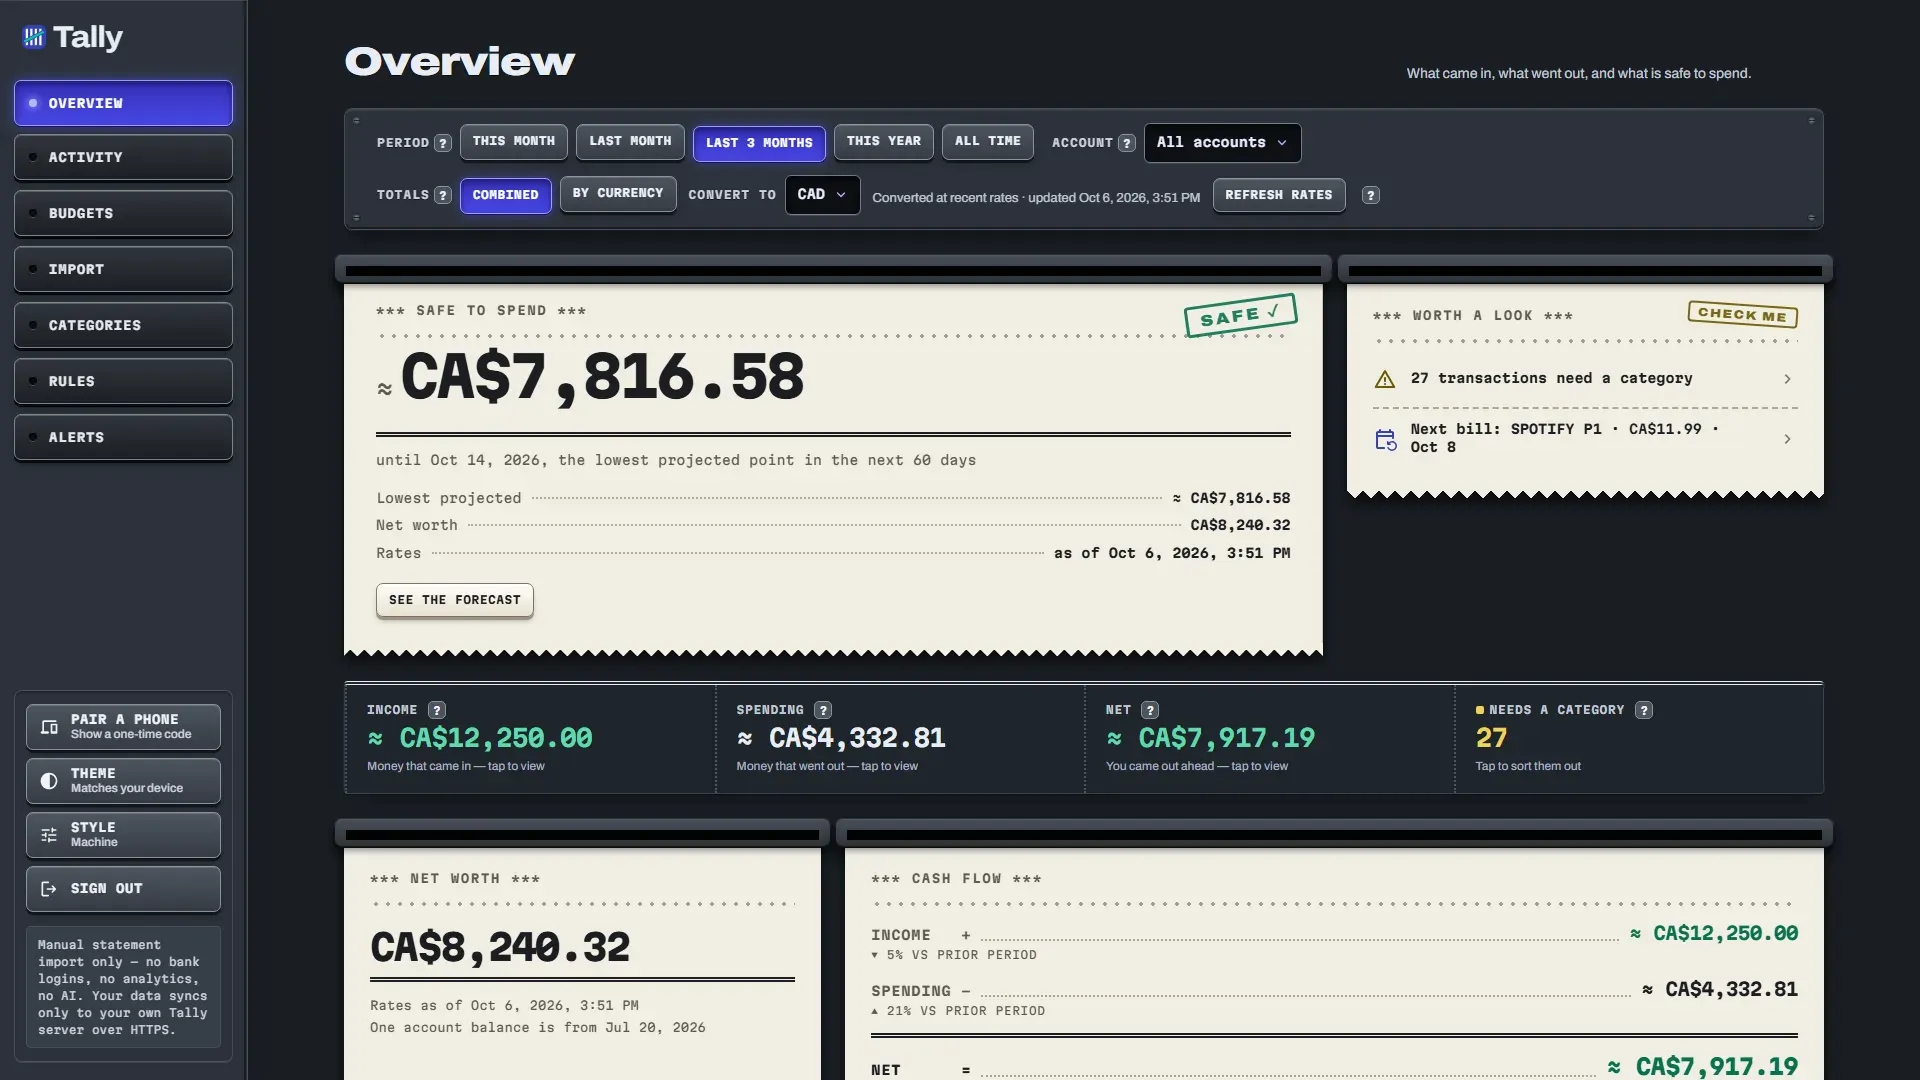Screen dimensions: 1920x1080
Task: Click the Sign Out arrow icon
Action: (x=49, y=889)
